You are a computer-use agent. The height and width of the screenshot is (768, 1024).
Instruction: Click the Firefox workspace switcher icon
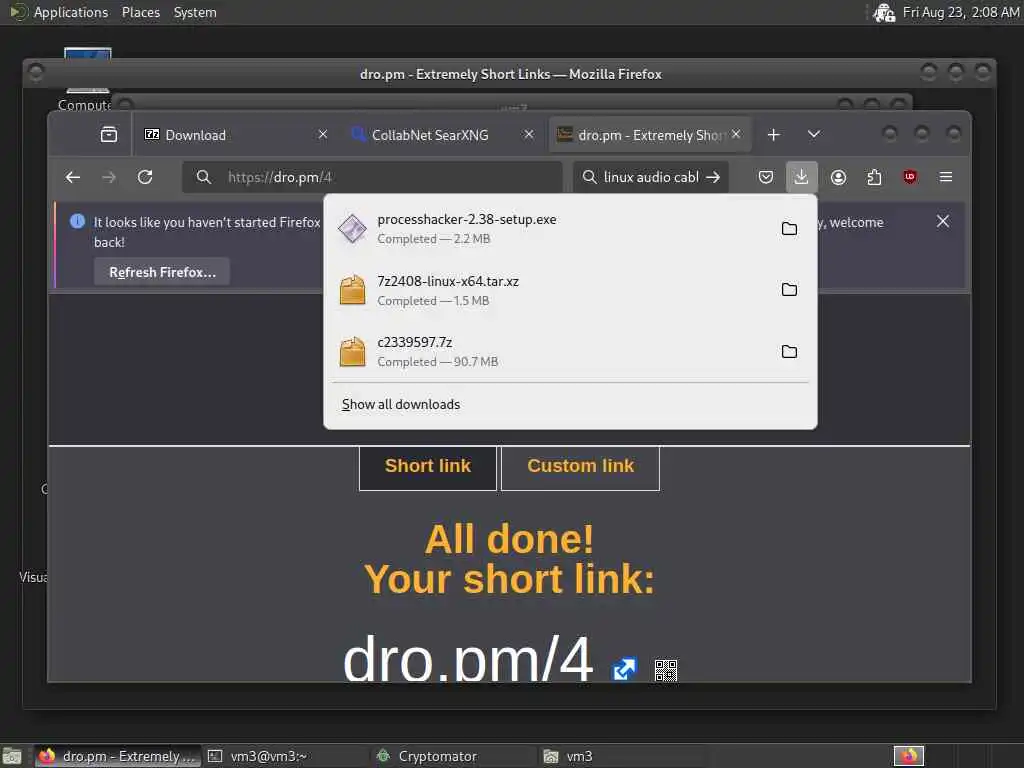(x=909, y=756)
